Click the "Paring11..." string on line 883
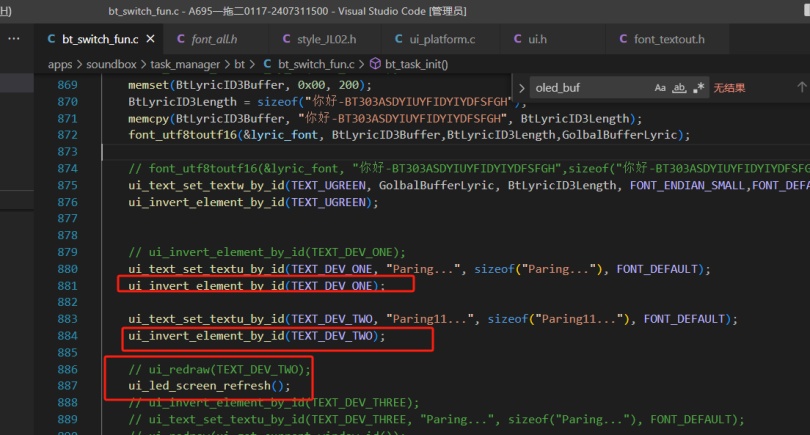Screen dimensions: 810x435 click(x=430, y=319)
